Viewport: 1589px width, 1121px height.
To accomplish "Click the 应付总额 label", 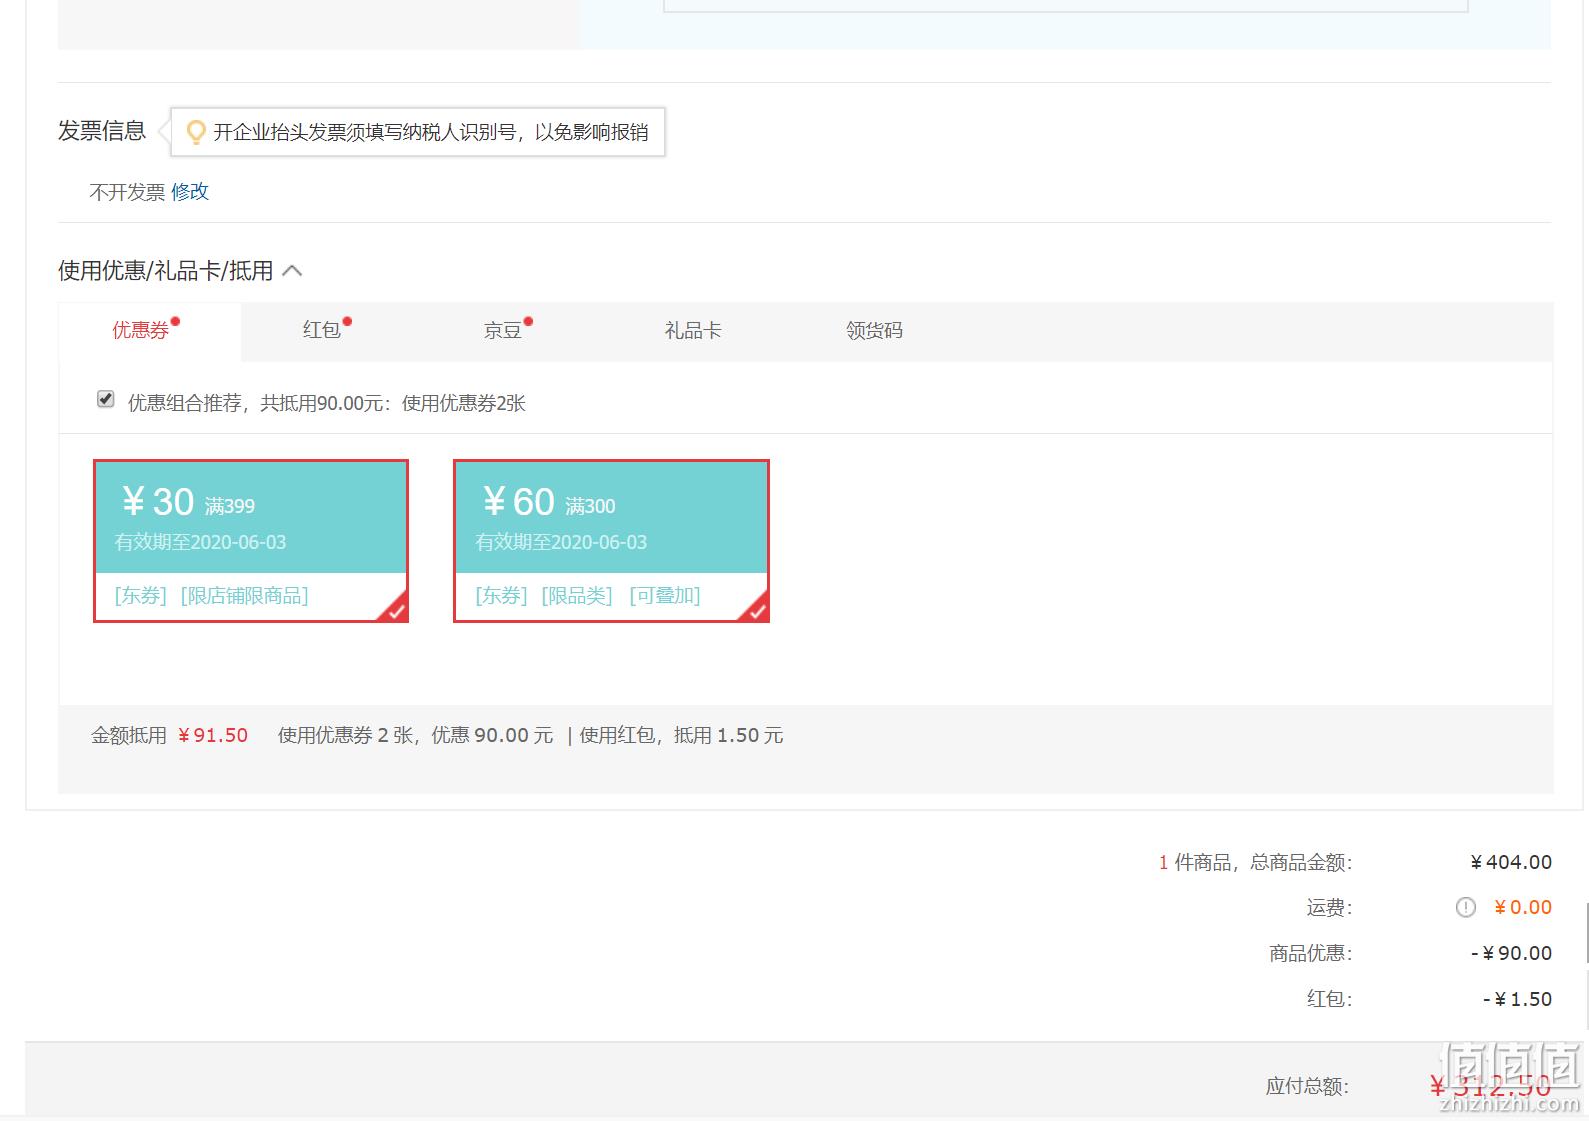I will [1307, 1086].
